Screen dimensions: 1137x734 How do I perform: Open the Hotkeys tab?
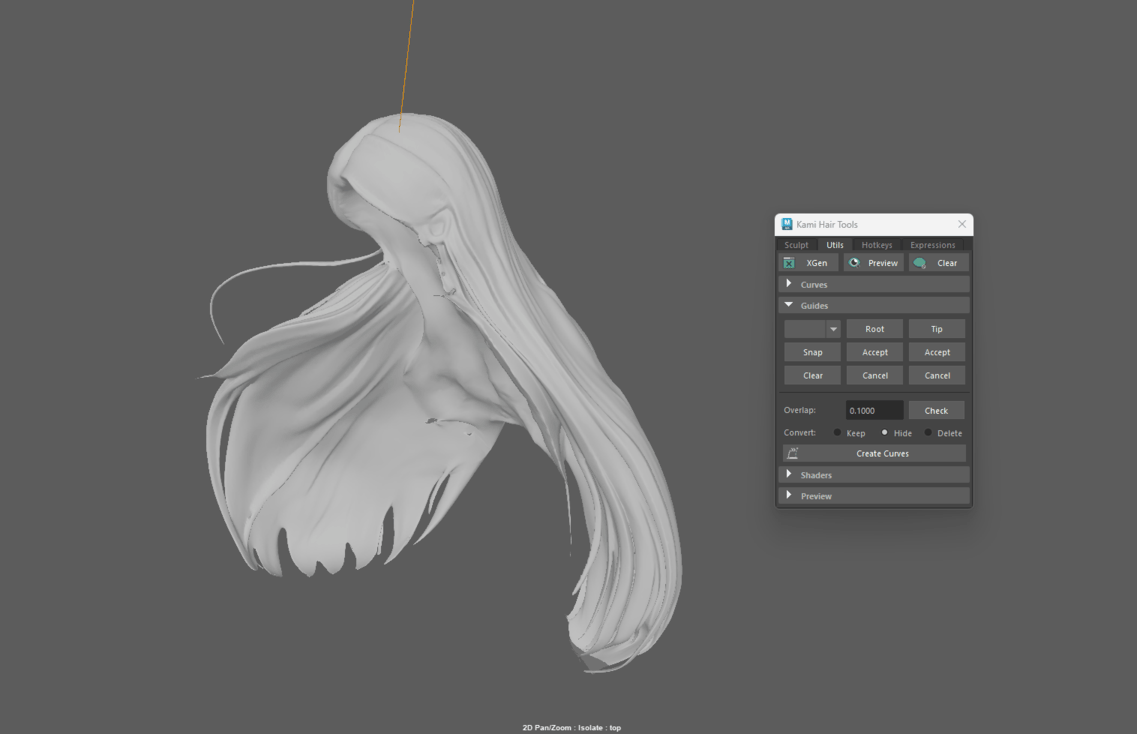click(x=877, y=245)
